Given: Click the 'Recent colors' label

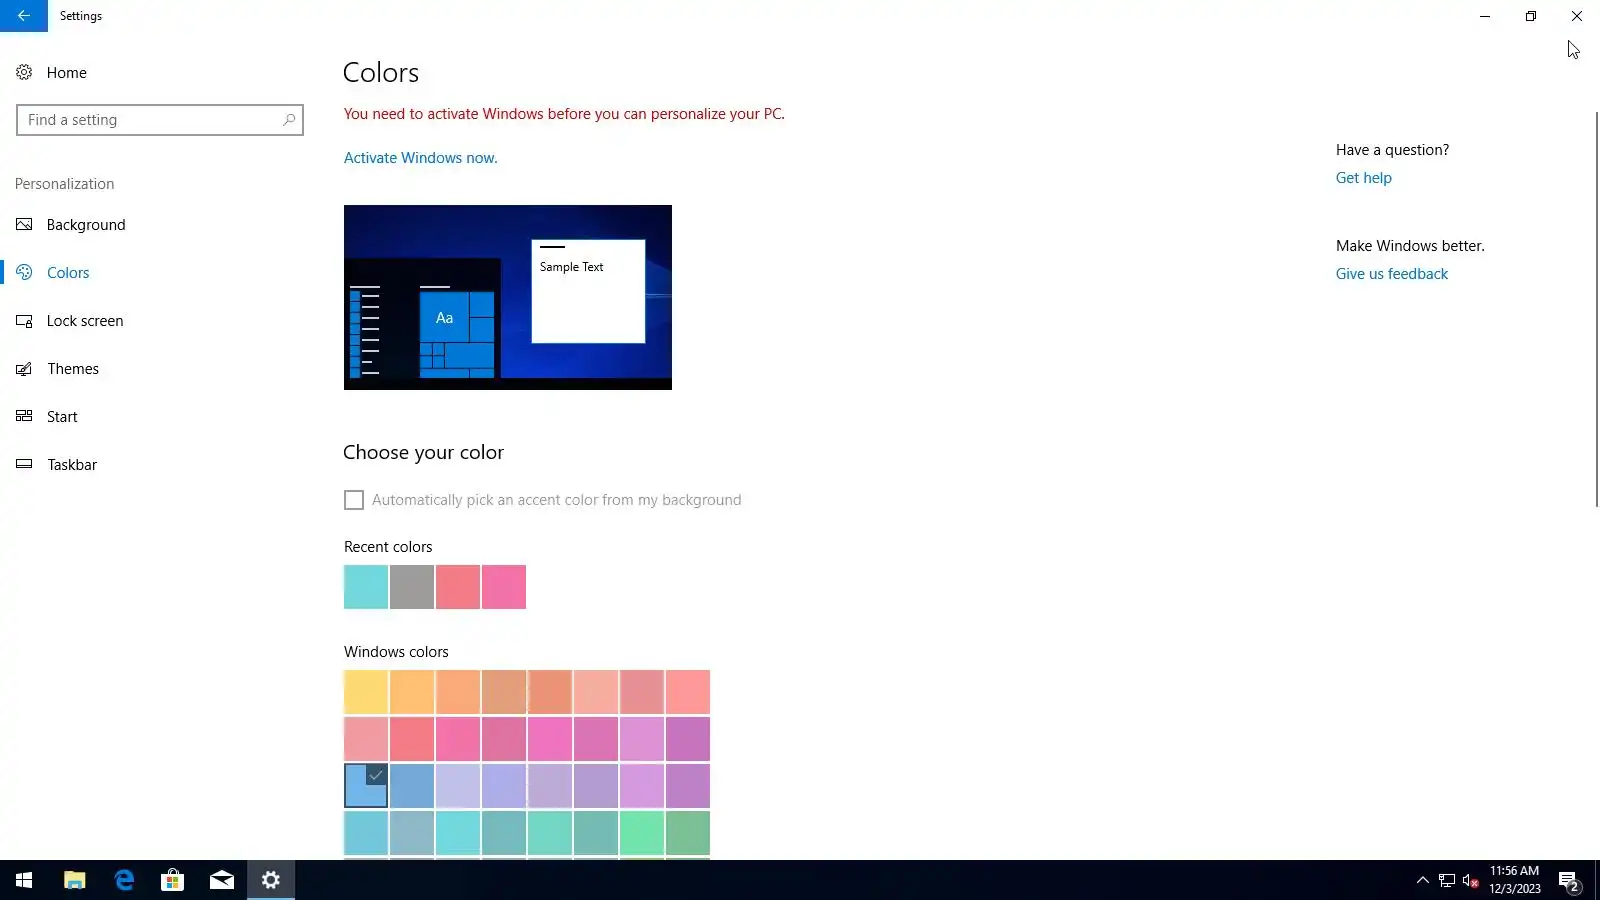Looking at the screenshot, I should (388, 547).
